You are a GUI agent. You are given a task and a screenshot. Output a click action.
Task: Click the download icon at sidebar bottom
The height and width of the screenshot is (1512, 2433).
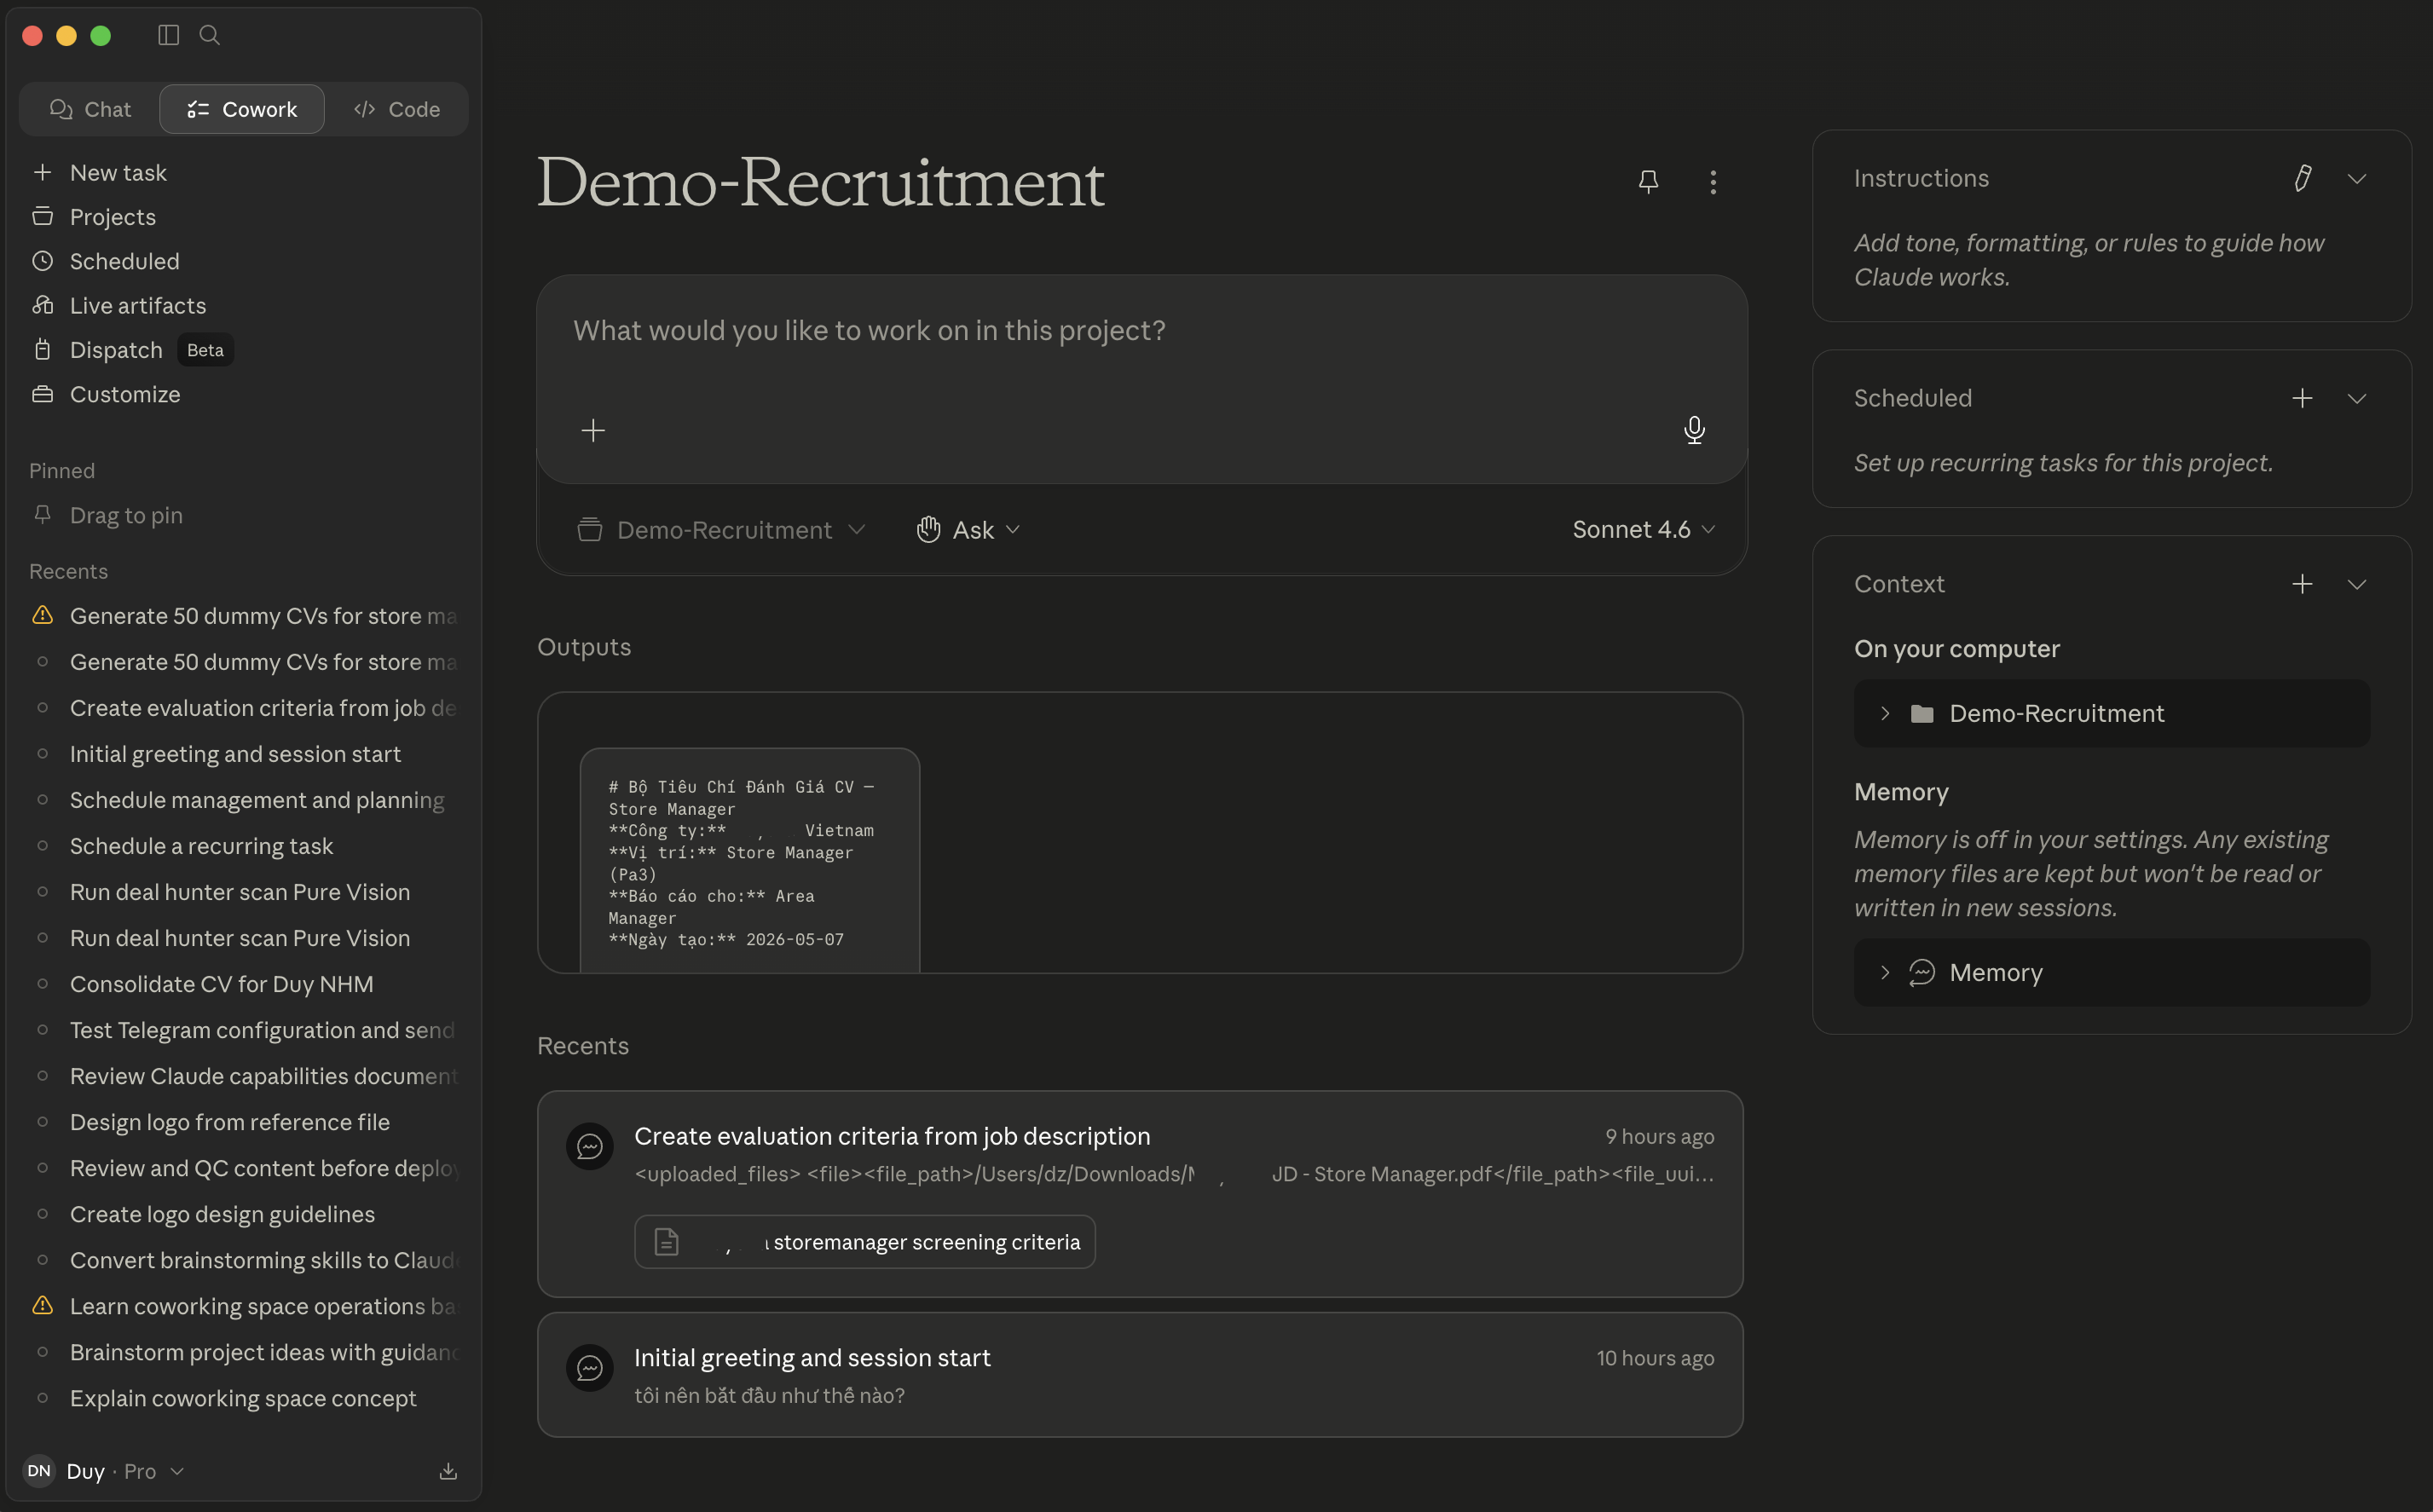[x=448, y=1470]
